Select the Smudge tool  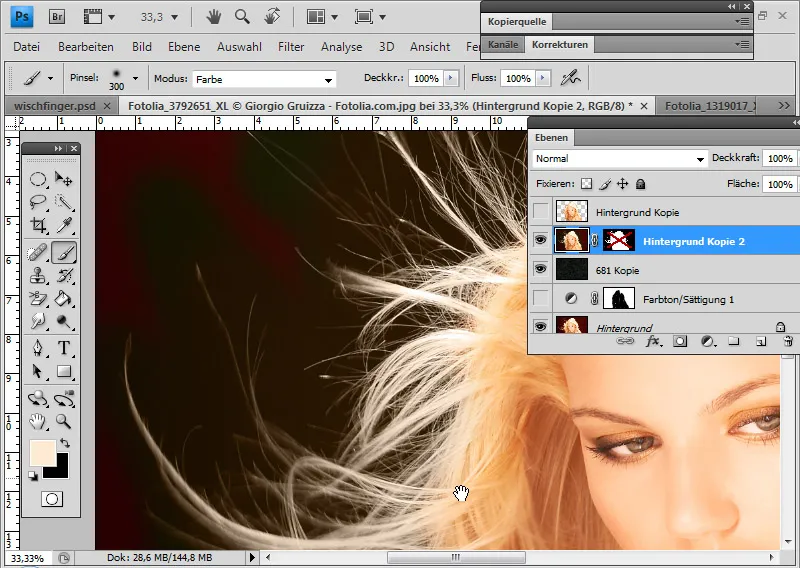[x=38, y=321]
